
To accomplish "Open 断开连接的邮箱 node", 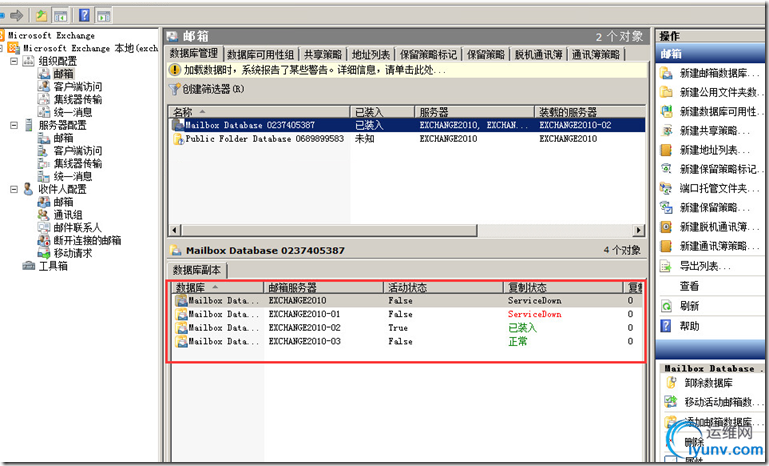I will pyautogui.click(x=87, y=240).
